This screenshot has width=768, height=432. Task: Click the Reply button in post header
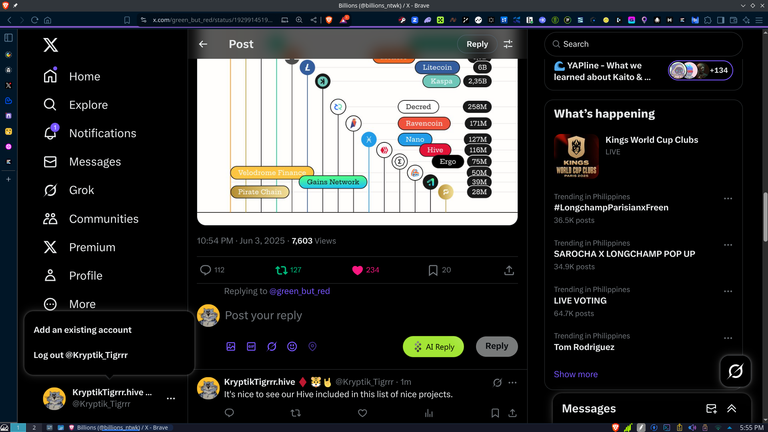point(477,44)
